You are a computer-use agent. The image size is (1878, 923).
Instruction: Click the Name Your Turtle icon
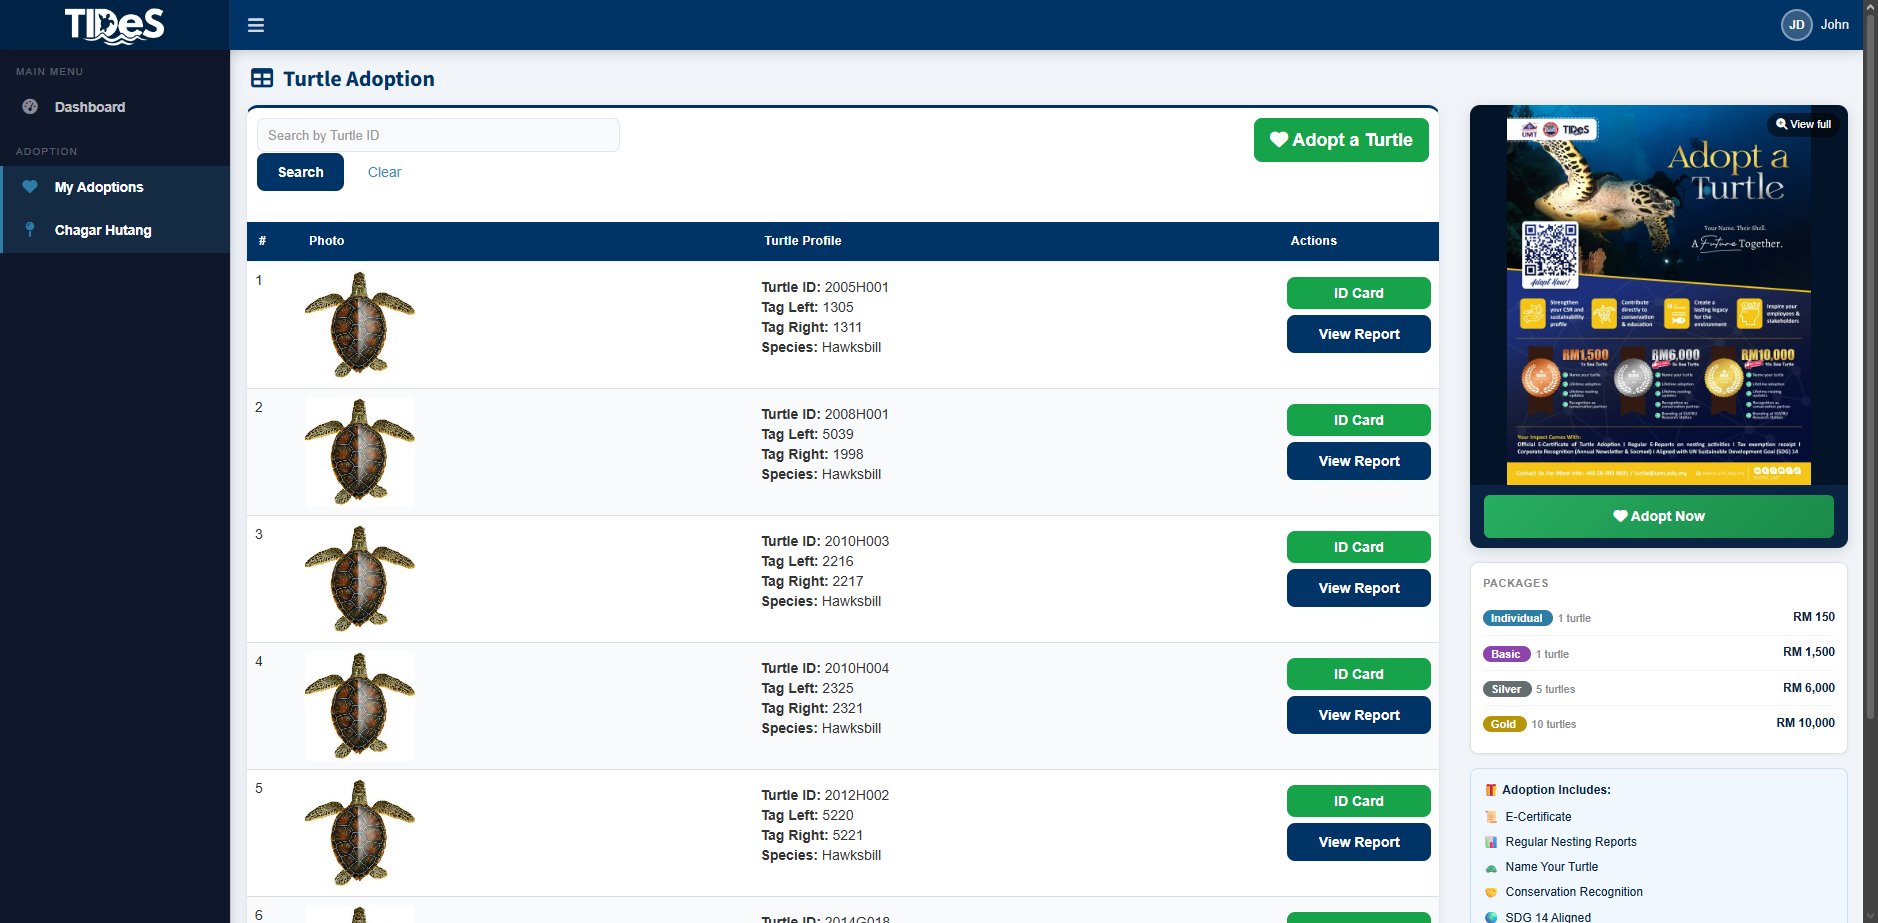pyautogui.click(x=1491, y=867)
